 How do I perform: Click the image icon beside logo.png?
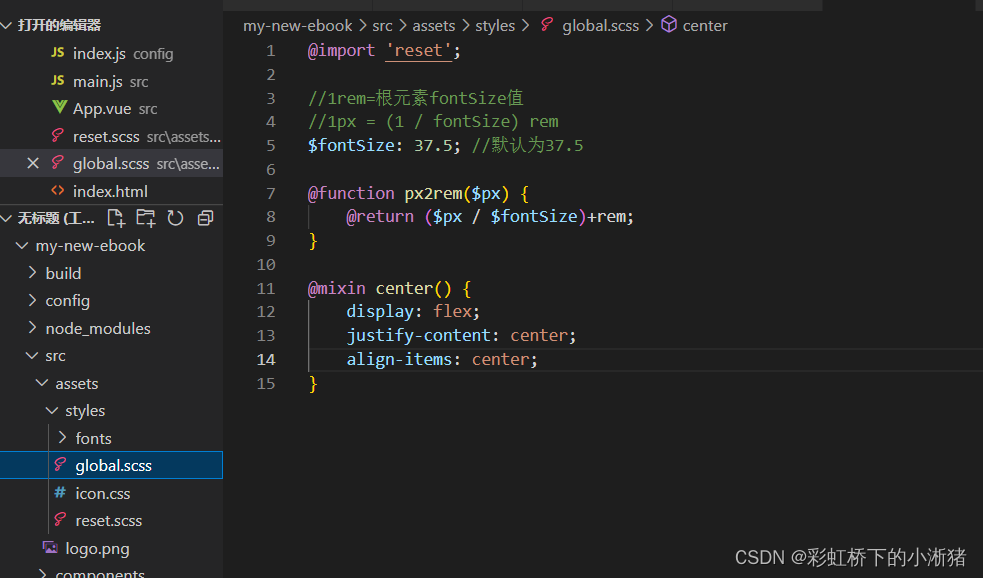[50, 547]
